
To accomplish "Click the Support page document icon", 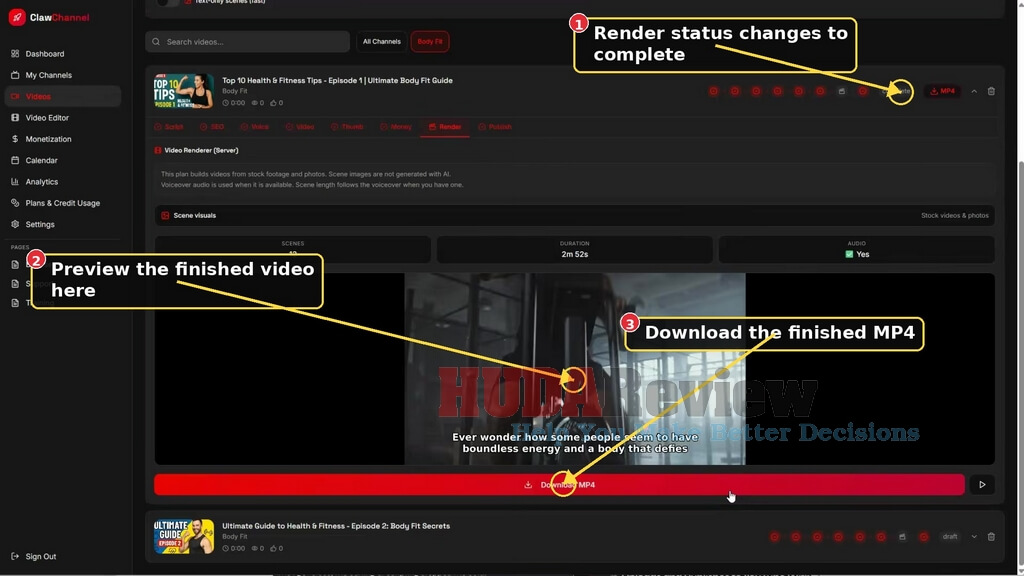I will [15, 283].
